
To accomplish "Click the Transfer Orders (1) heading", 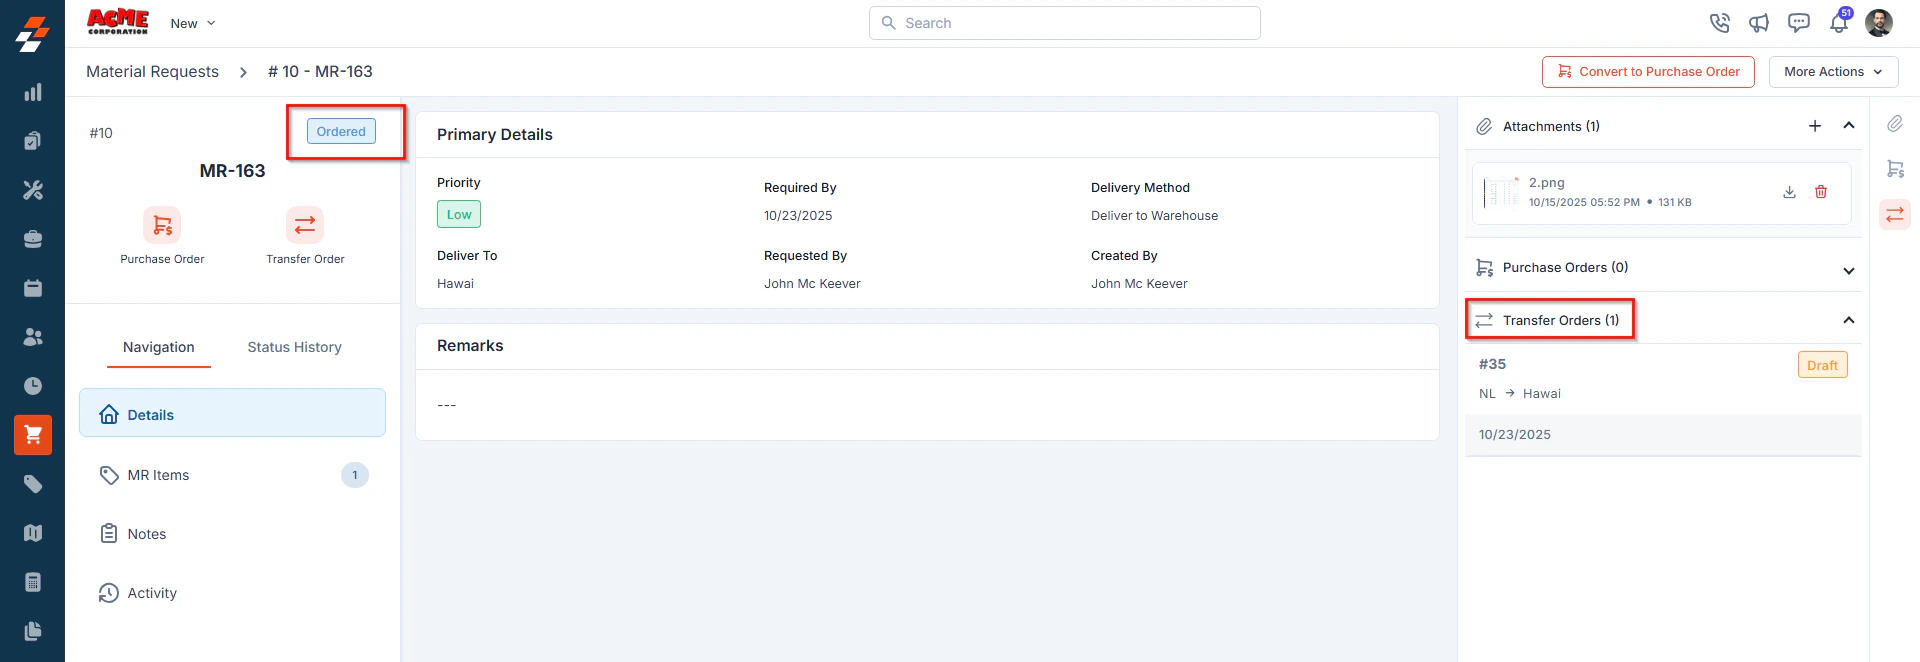I will 1561,320.
